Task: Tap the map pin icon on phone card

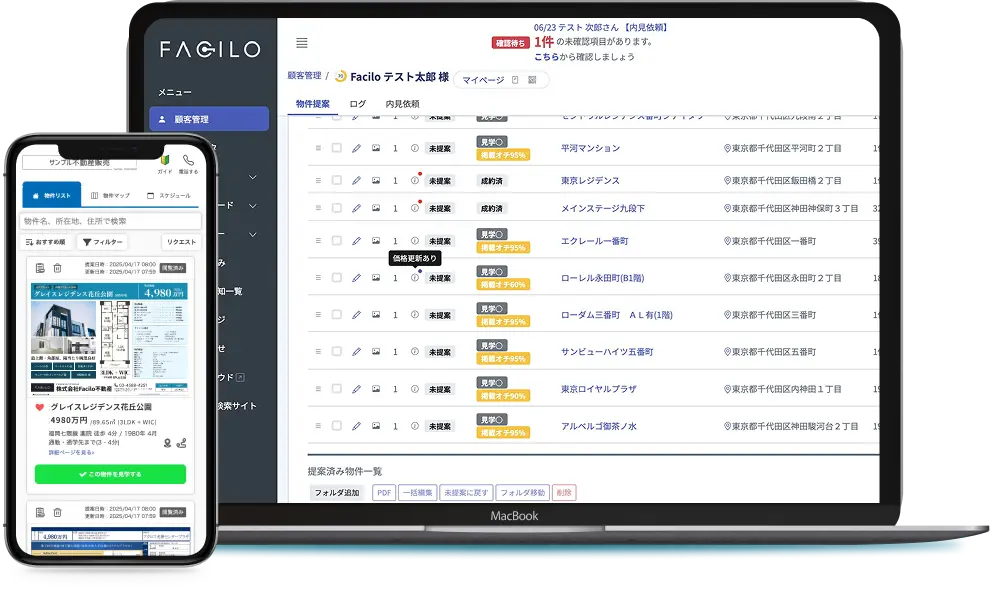Action: (167, 443)
